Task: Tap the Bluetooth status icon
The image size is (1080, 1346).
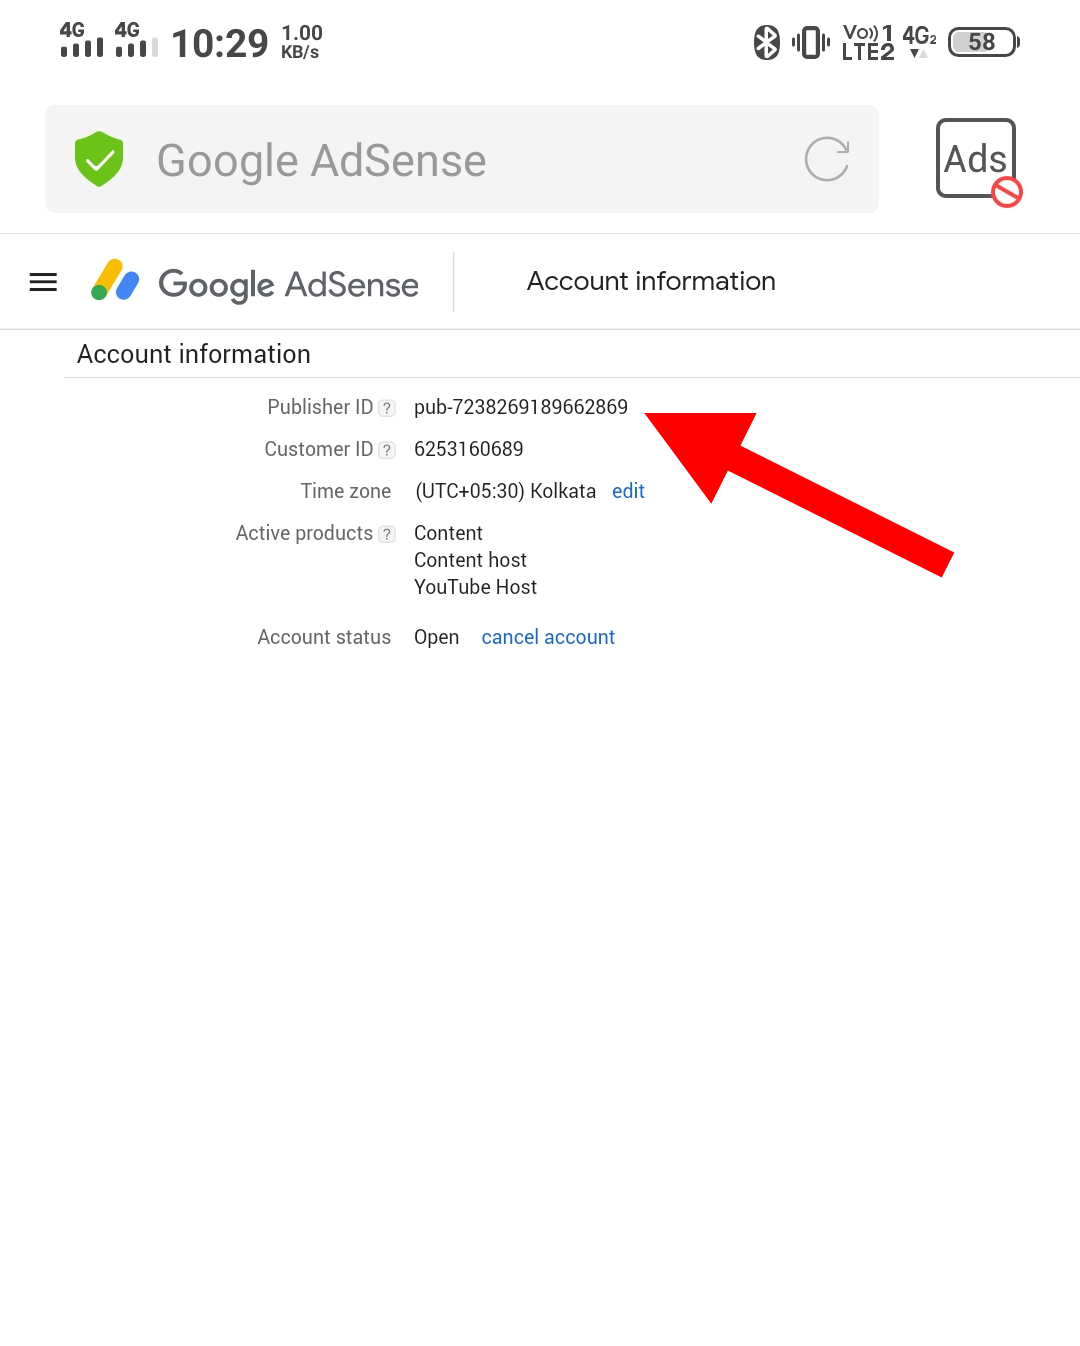Action: pos(767,42)
